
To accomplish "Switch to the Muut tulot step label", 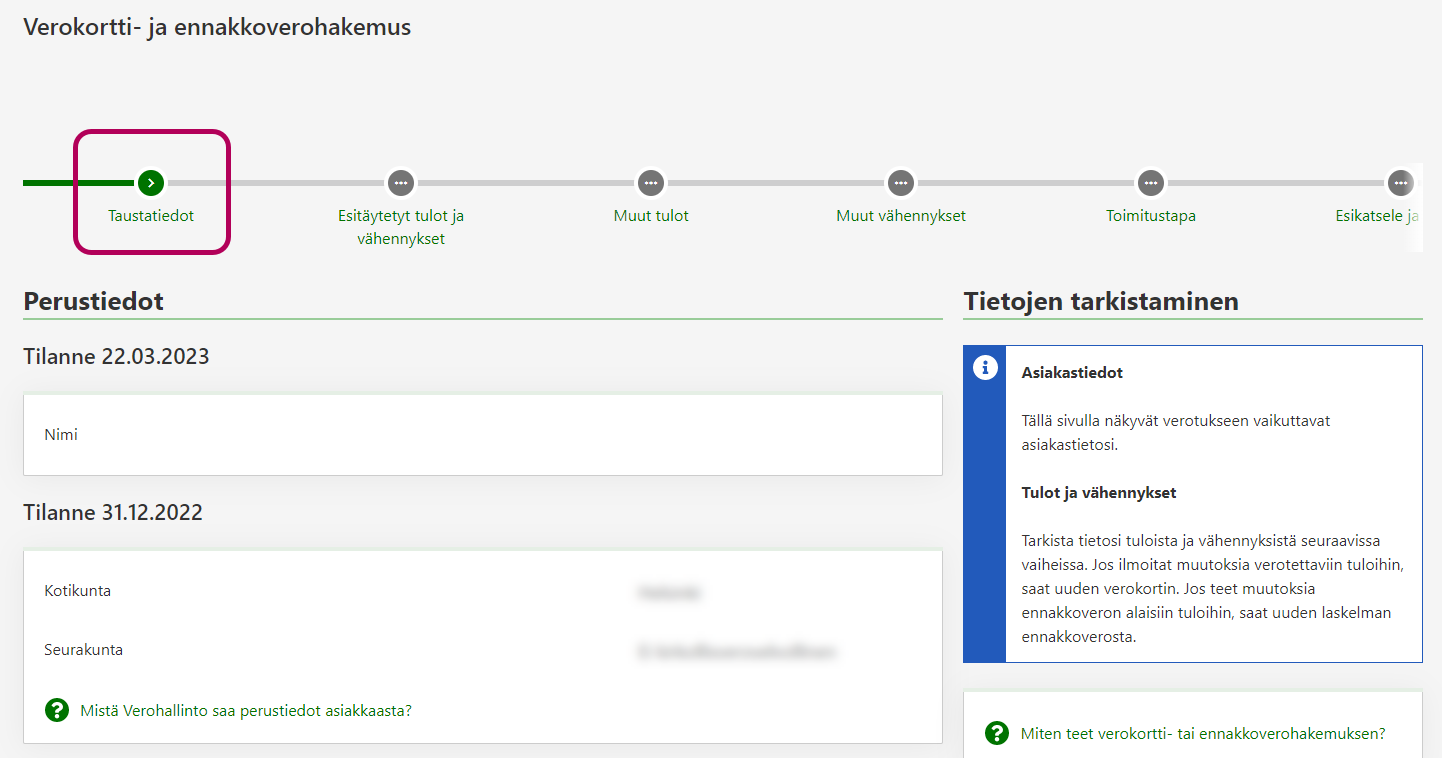I will pos(651,216).
